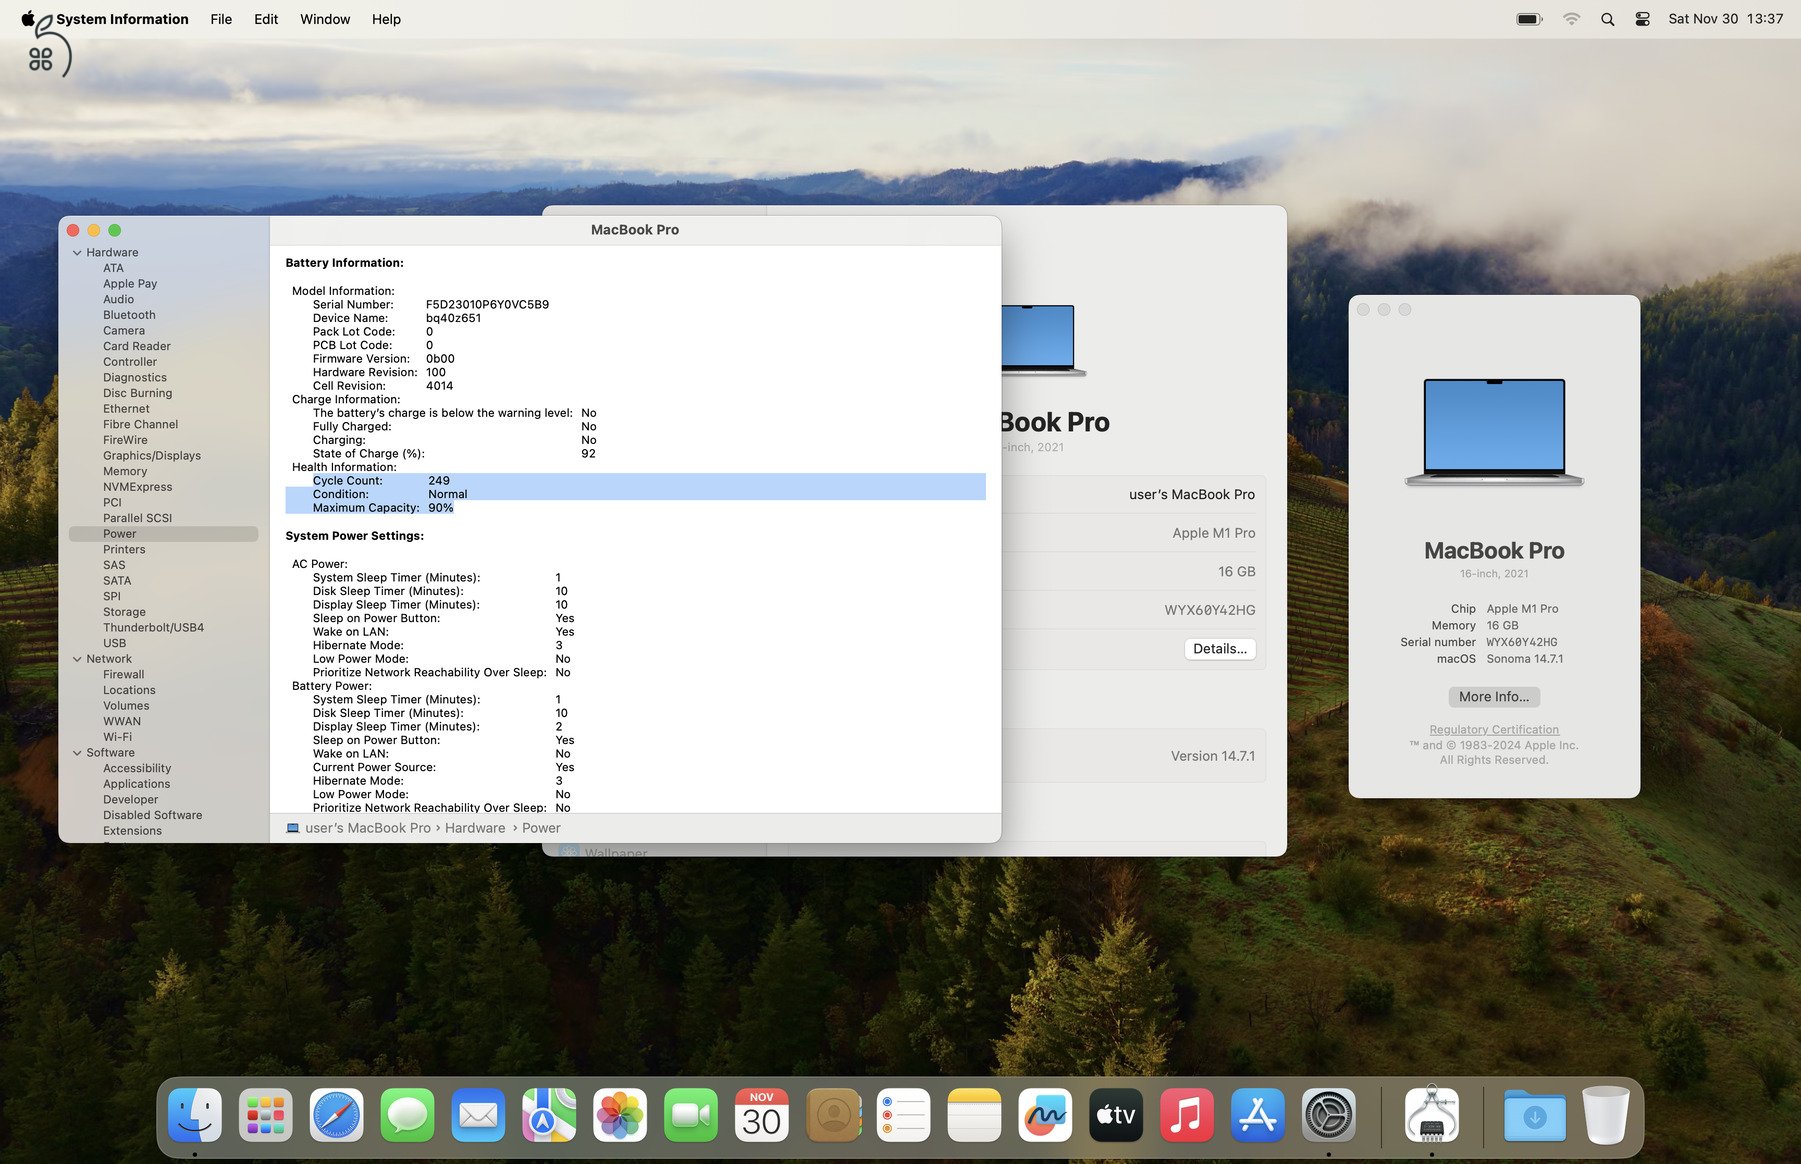Image resolution: width=1801 pixels, height=1164 pixels.
Task: Open Music app in the Dock
Action: coord(1187,1115)
